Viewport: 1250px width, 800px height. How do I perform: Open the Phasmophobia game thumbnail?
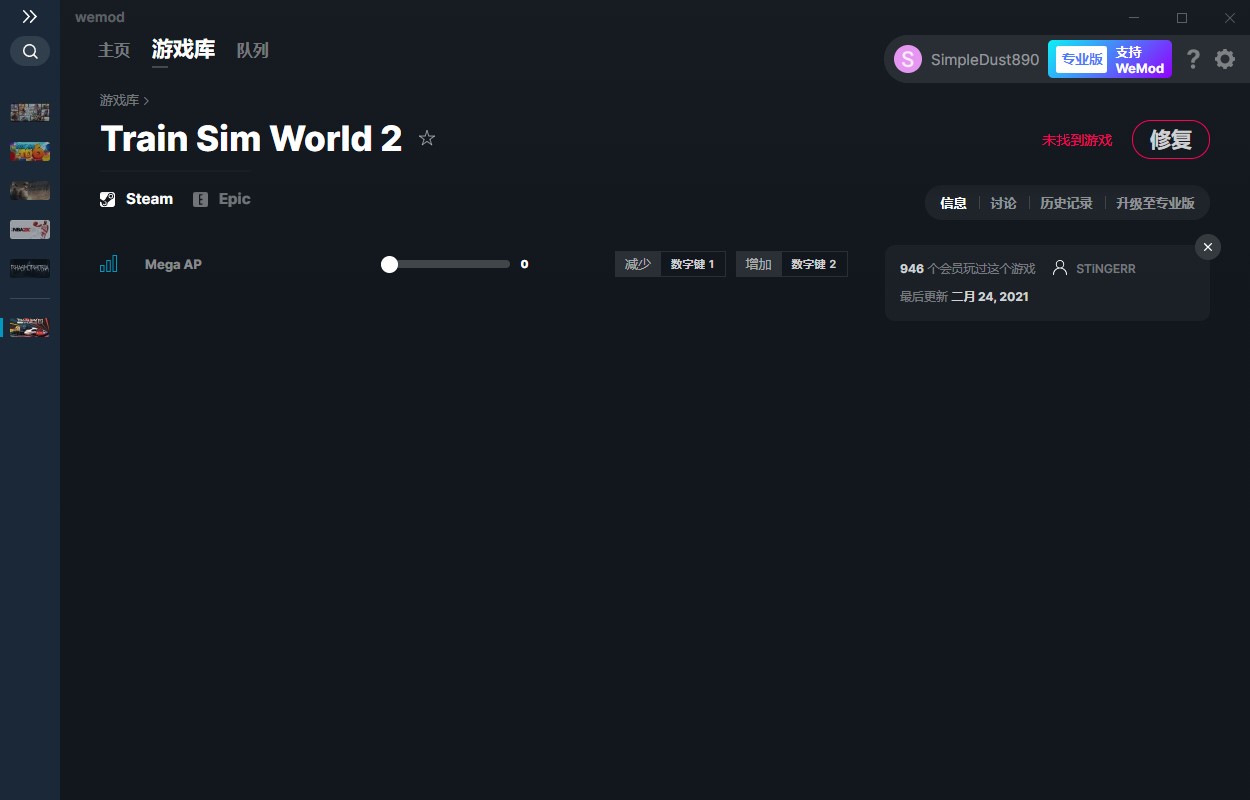point(30,268)
